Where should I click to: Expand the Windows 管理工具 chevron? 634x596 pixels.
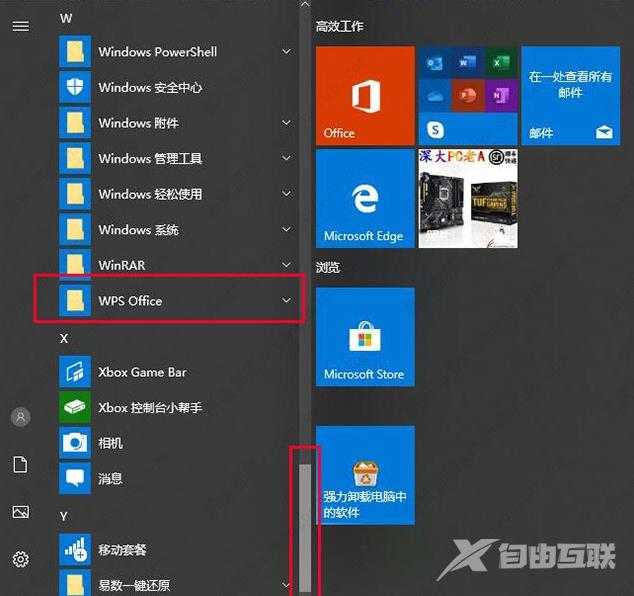(x=286, y=158)
